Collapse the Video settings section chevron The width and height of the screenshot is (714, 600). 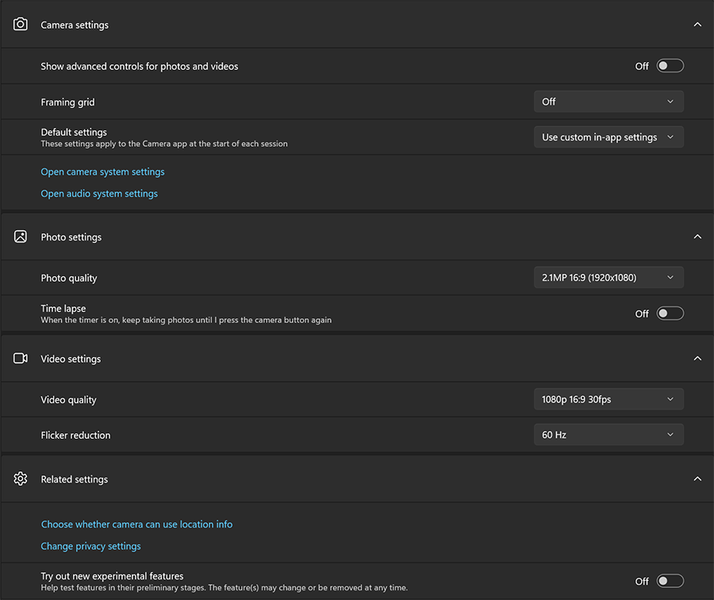pos(697,358)
